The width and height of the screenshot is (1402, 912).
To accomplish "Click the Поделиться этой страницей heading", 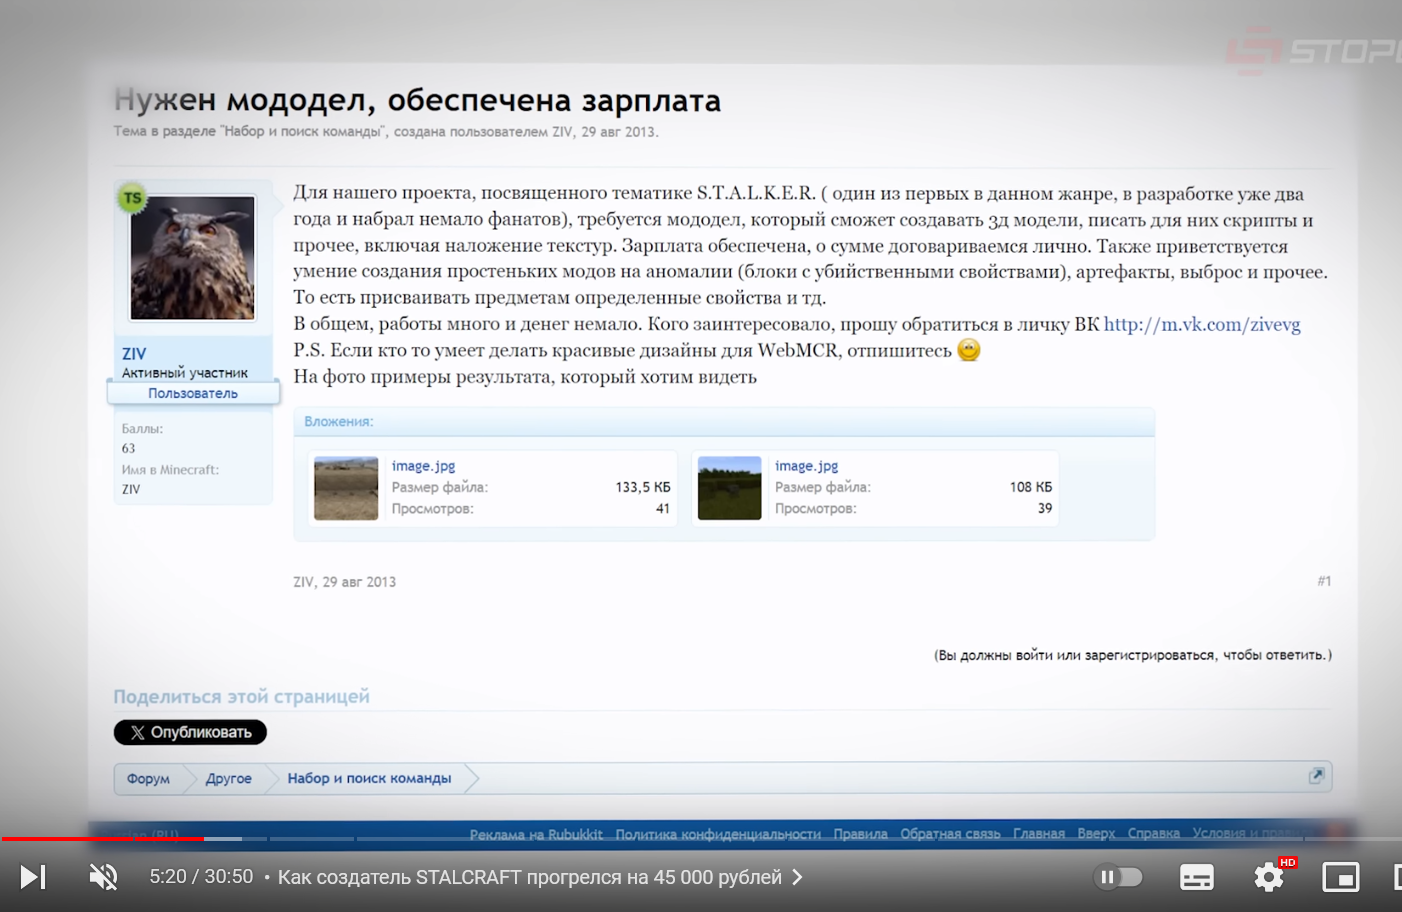I will (x=241, y=696).
